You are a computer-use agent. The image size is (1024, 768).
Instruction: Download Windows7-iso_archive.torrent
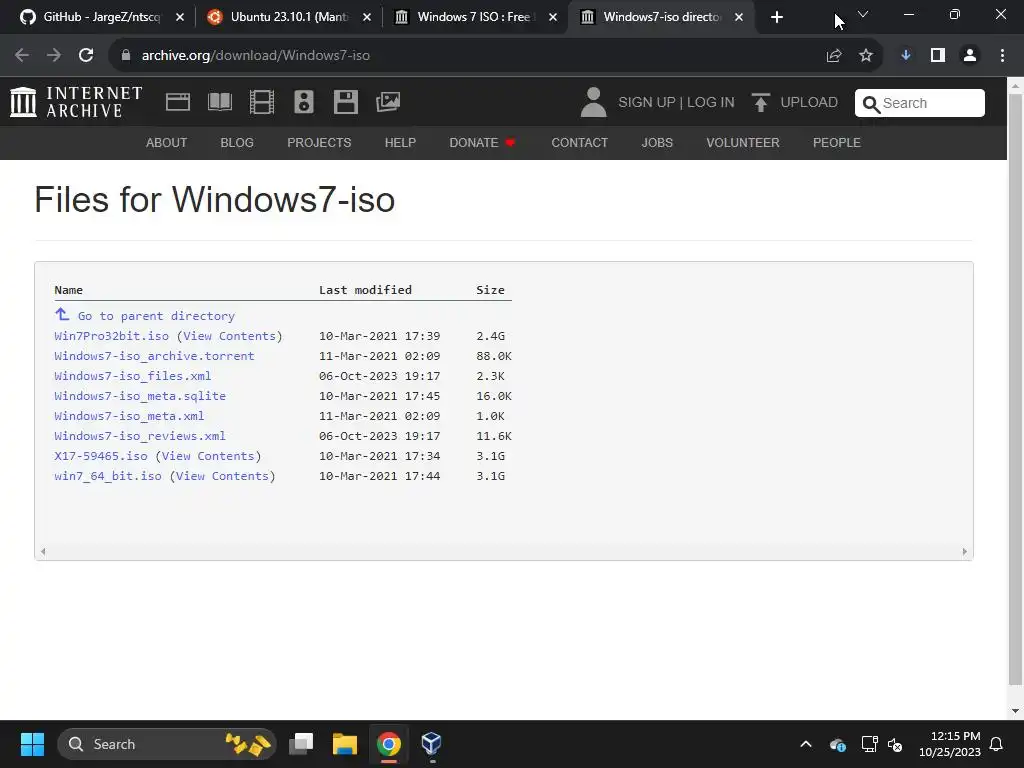pyautogui.click(x=154, y=356)
